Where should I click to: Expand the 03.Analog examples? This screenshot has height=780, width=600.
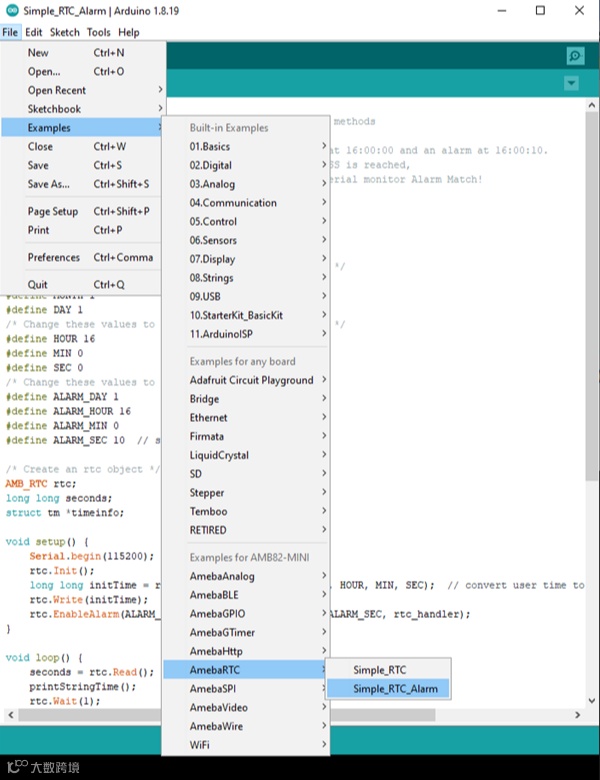pos(246,184)
